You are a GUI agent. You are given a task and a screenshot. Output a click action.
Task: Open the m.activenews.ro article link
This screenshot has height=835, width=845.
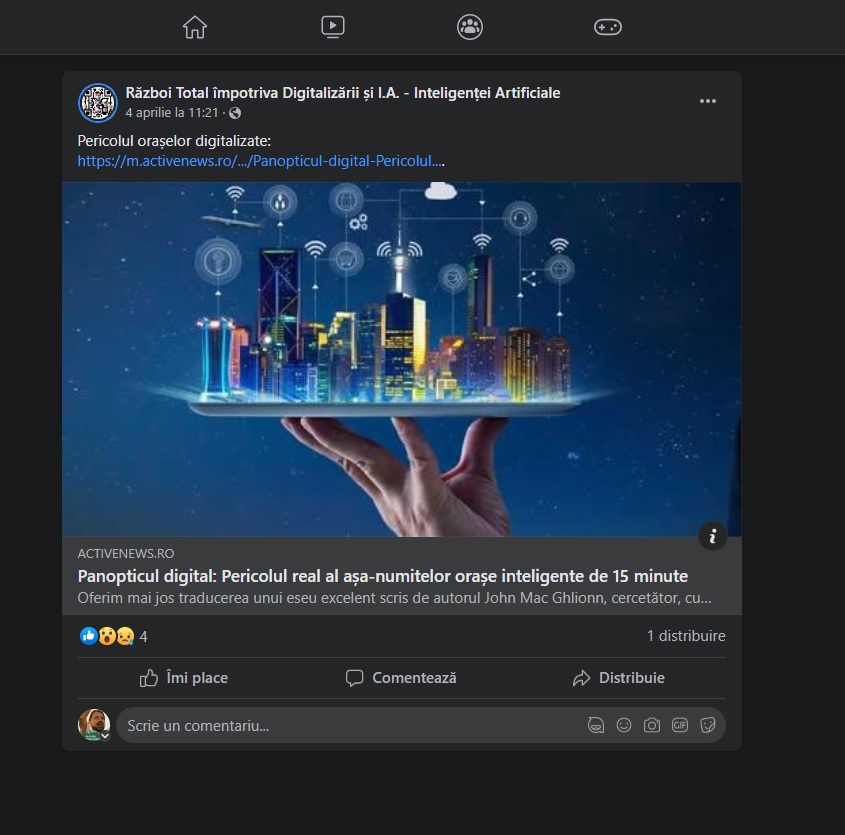[x=261, y=161]
